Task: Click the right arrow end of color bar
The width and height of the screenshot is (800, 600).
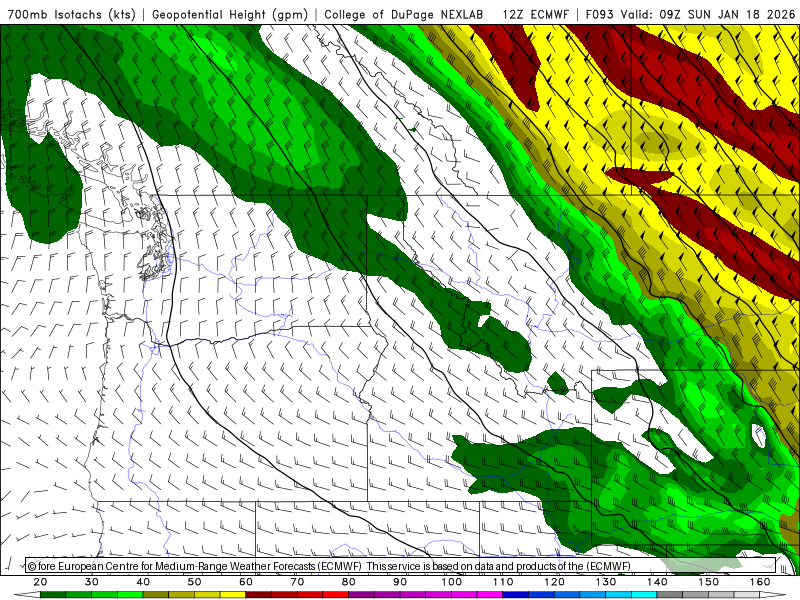Action: [x=773, y=595]
